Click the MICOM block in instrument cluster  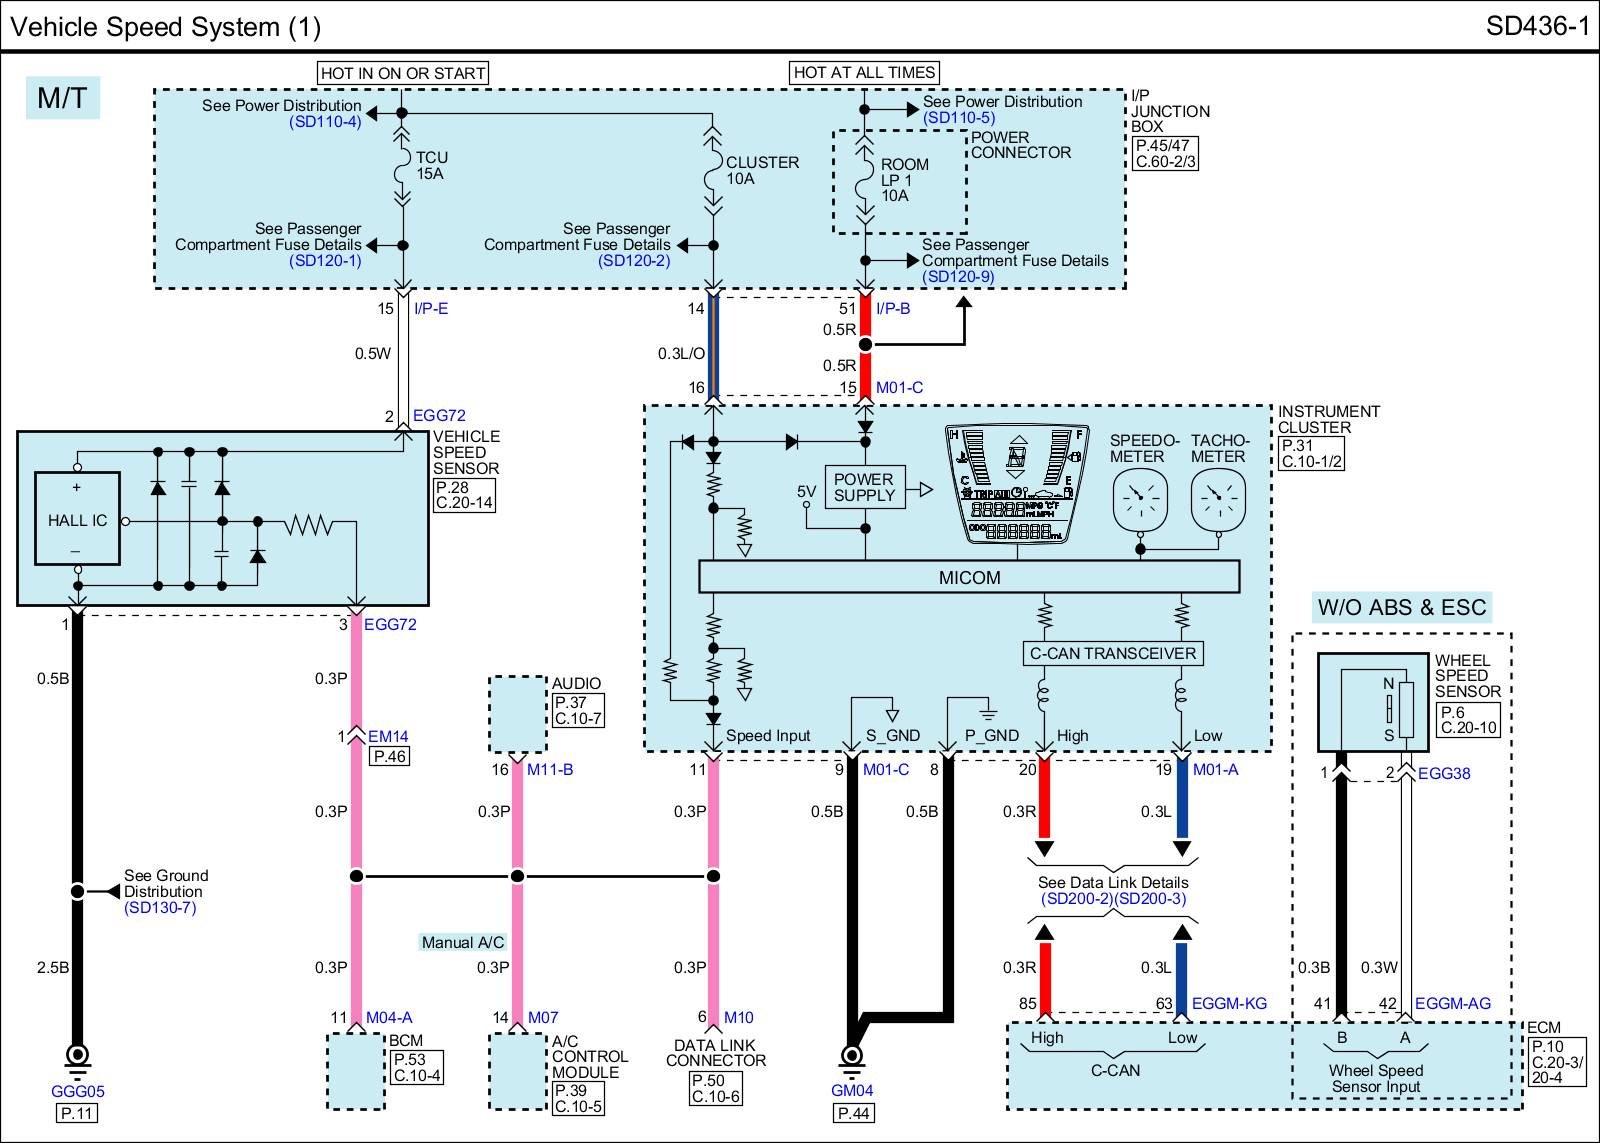(x=968, y=577)
